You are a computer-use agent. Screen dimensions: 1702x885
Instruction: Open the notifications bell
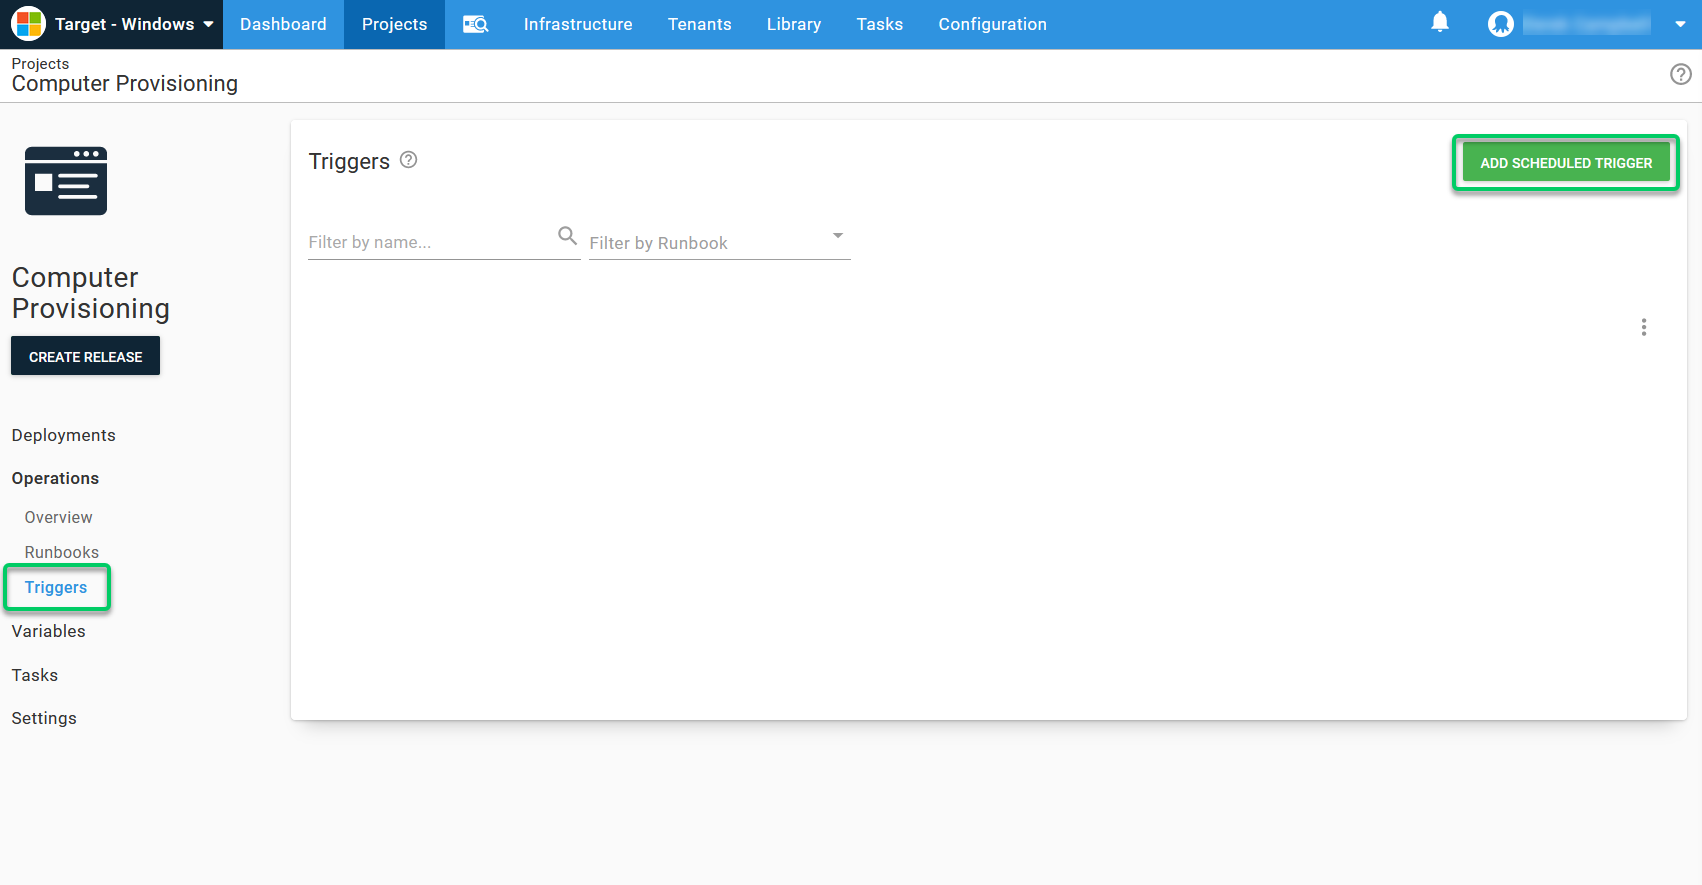click(x=1439, y=23)
